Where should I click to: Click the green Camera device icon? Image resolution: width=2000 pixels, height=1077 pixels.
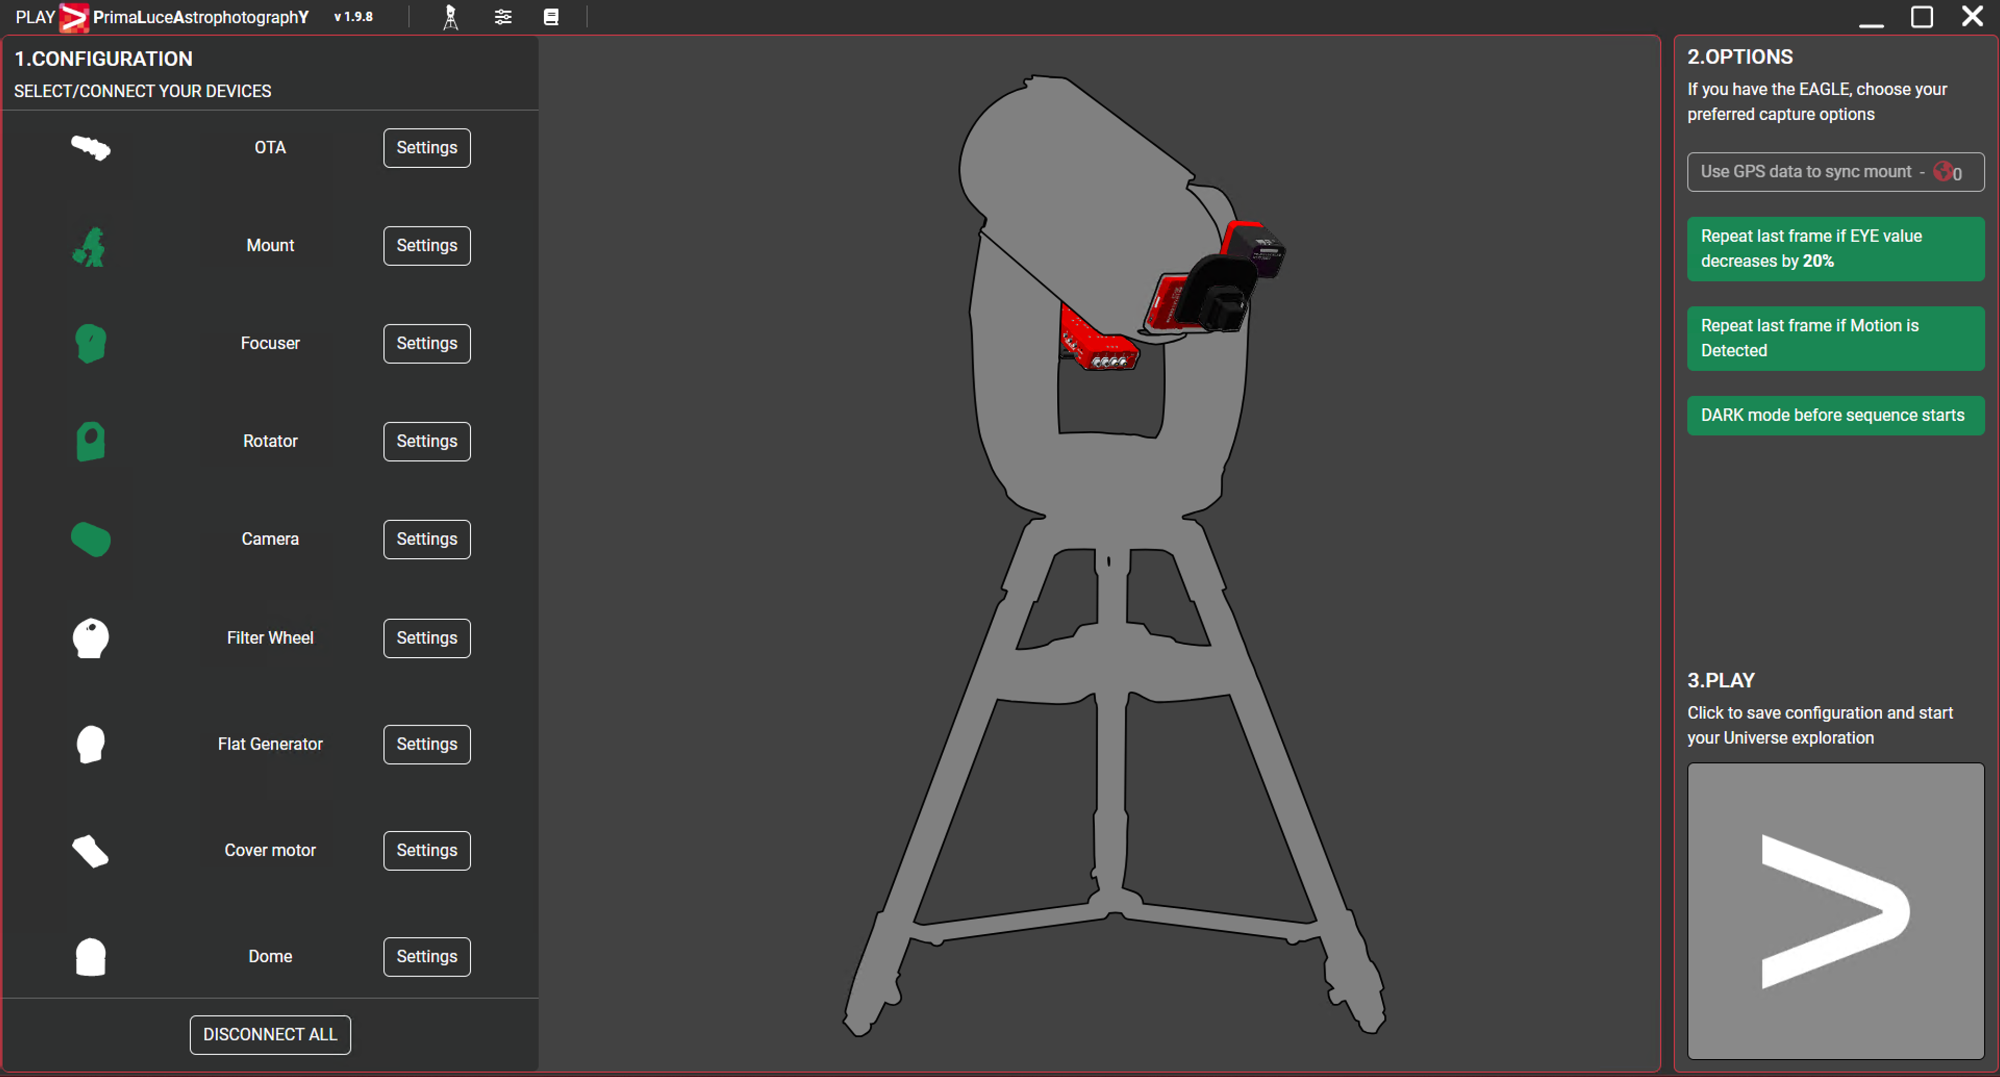pos(90,539)
